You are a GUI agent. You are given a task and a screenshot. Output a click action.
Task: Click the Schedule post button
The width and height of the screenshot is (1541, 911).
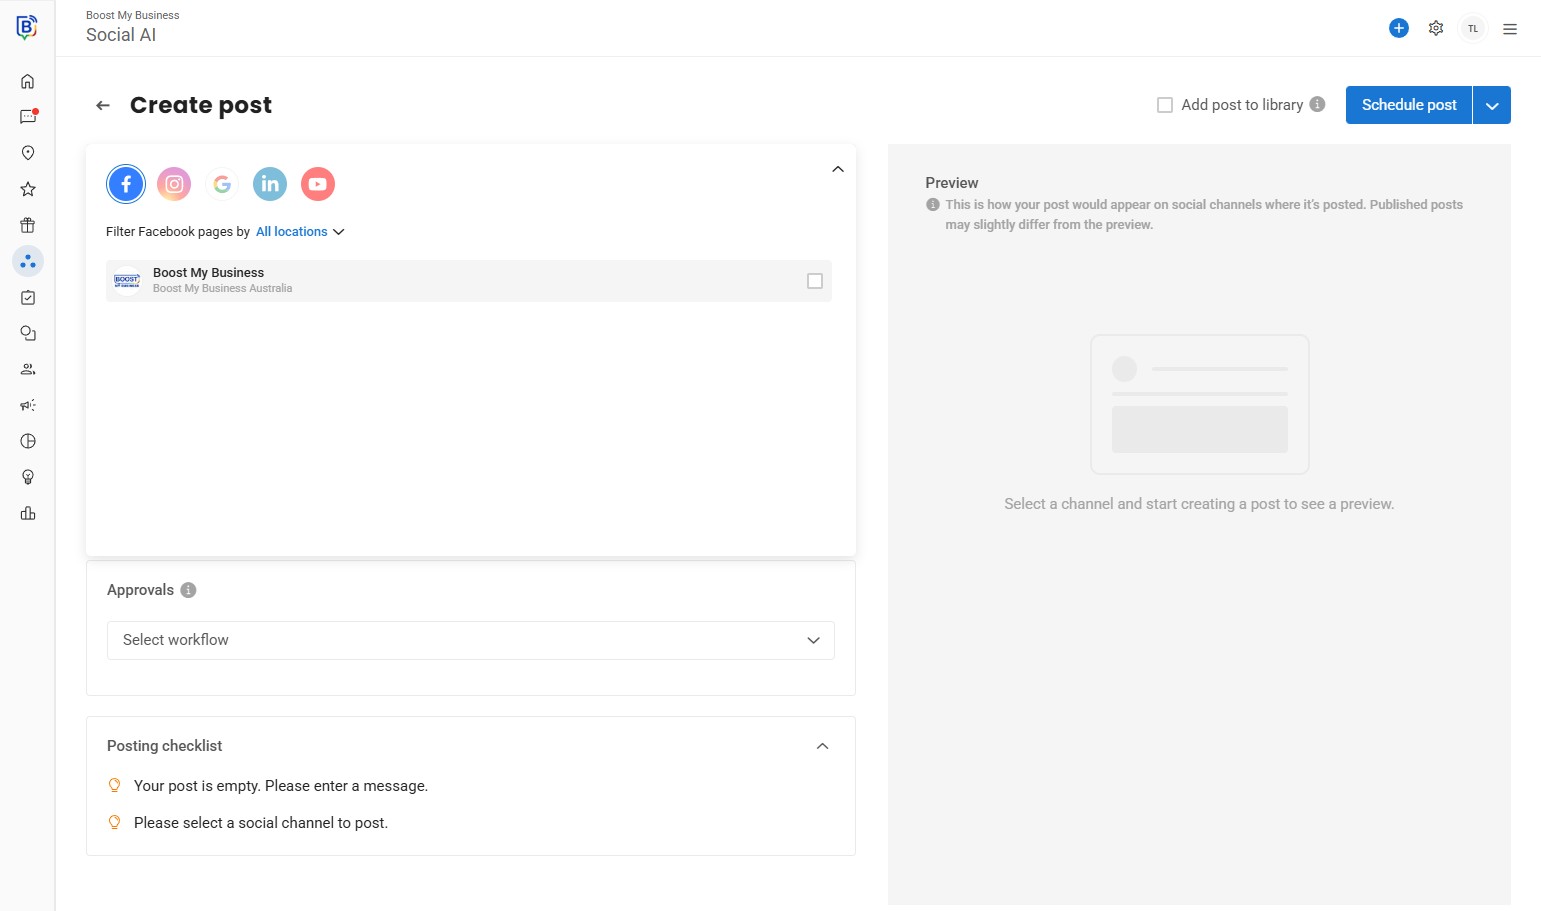1408,105
